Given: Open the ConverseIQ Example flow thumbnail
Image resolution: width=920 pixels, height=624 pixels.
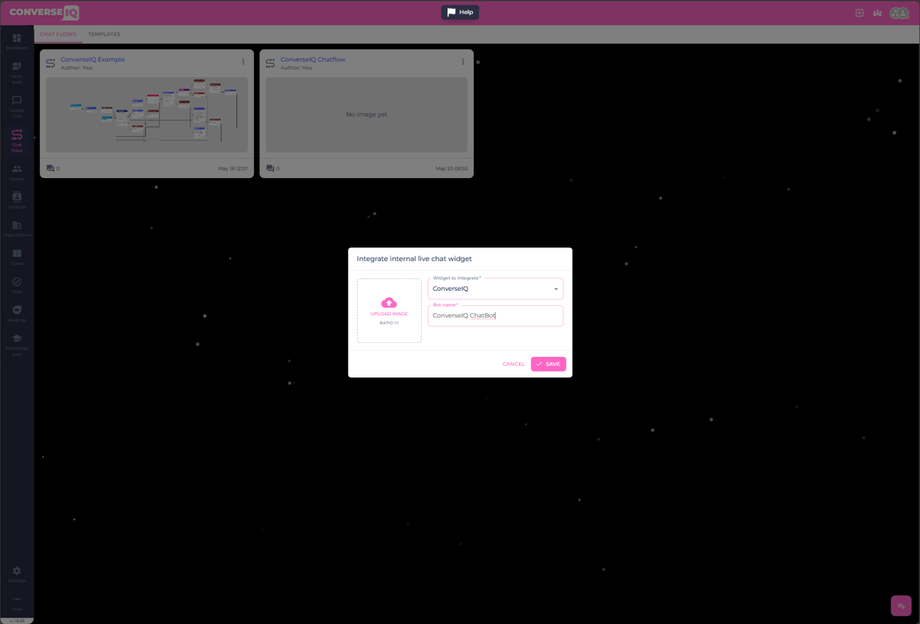Looking at the screenshot, I should coord(147,114).
